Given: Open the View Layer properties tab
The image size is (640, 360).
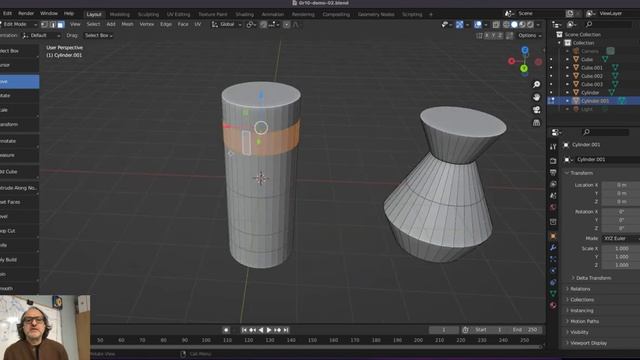Looking at the screenshot, I should (x=553, y=184).
